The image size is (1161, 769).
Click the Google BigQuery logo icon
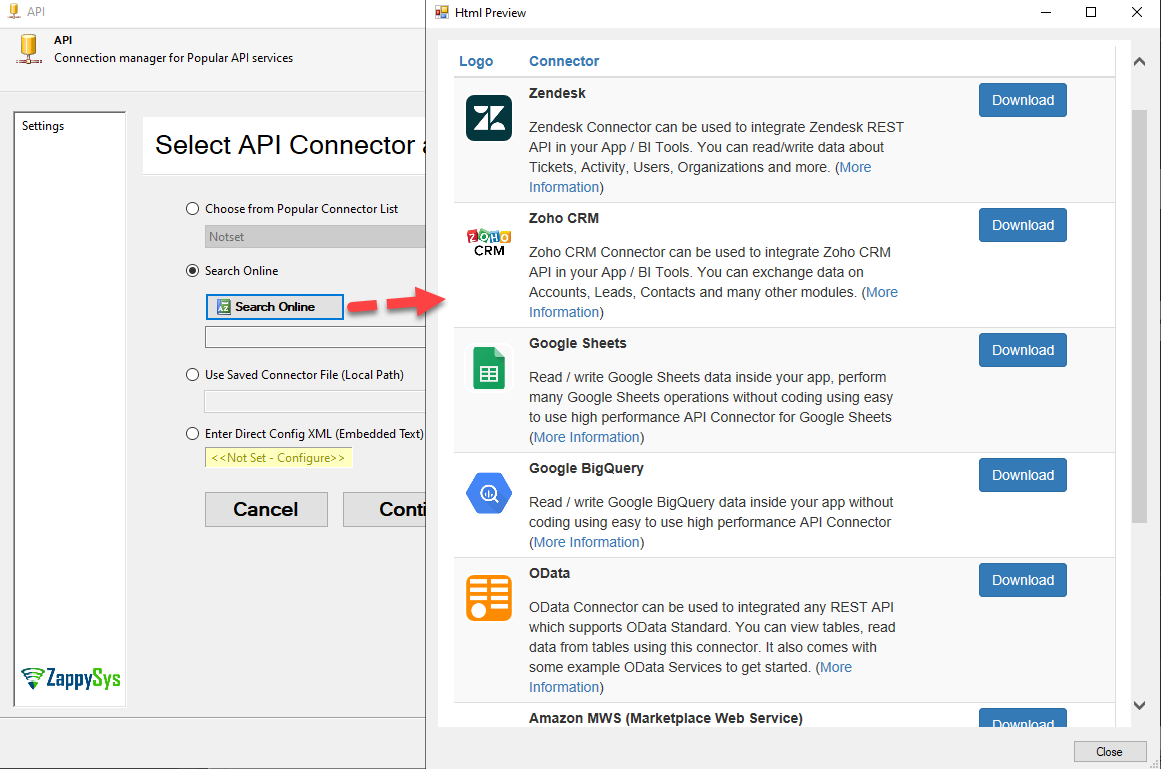(x=489, y=493)
